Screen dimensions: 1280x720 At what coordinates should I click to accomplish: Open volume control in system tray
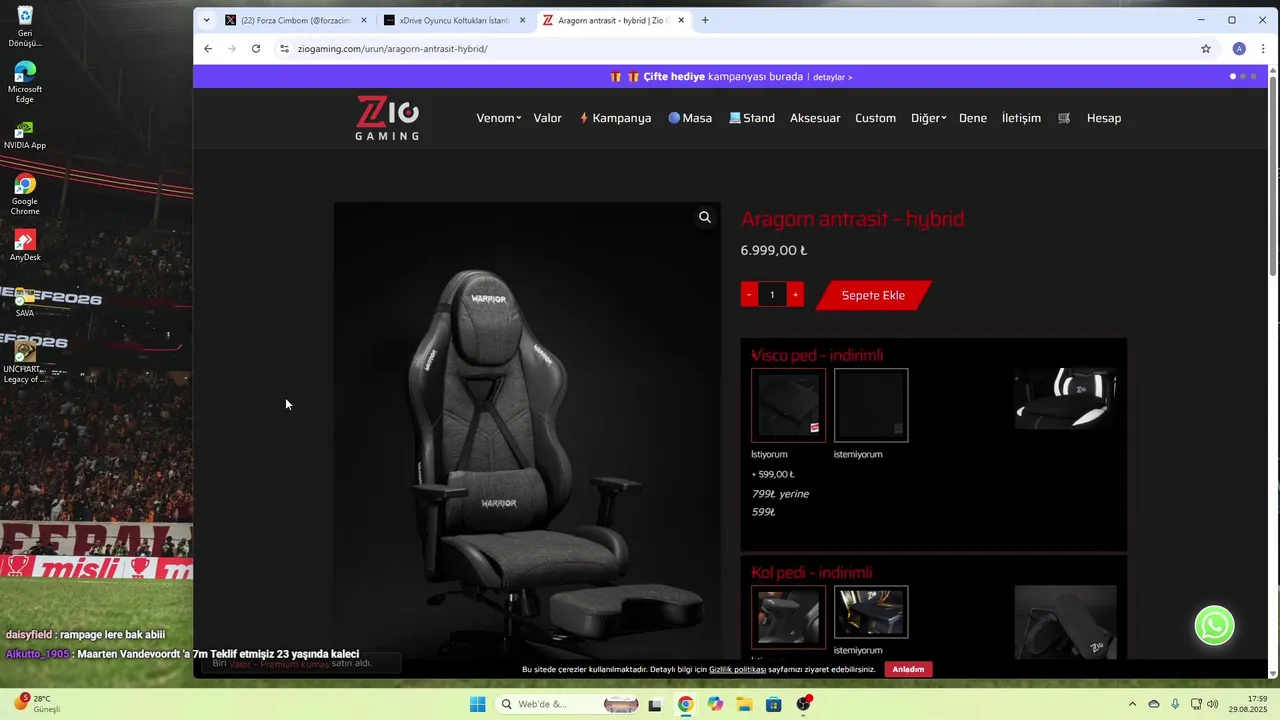click(1212, 704)
